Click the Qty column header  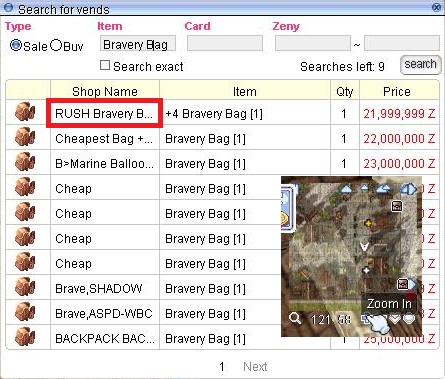(x=345, y=91)
